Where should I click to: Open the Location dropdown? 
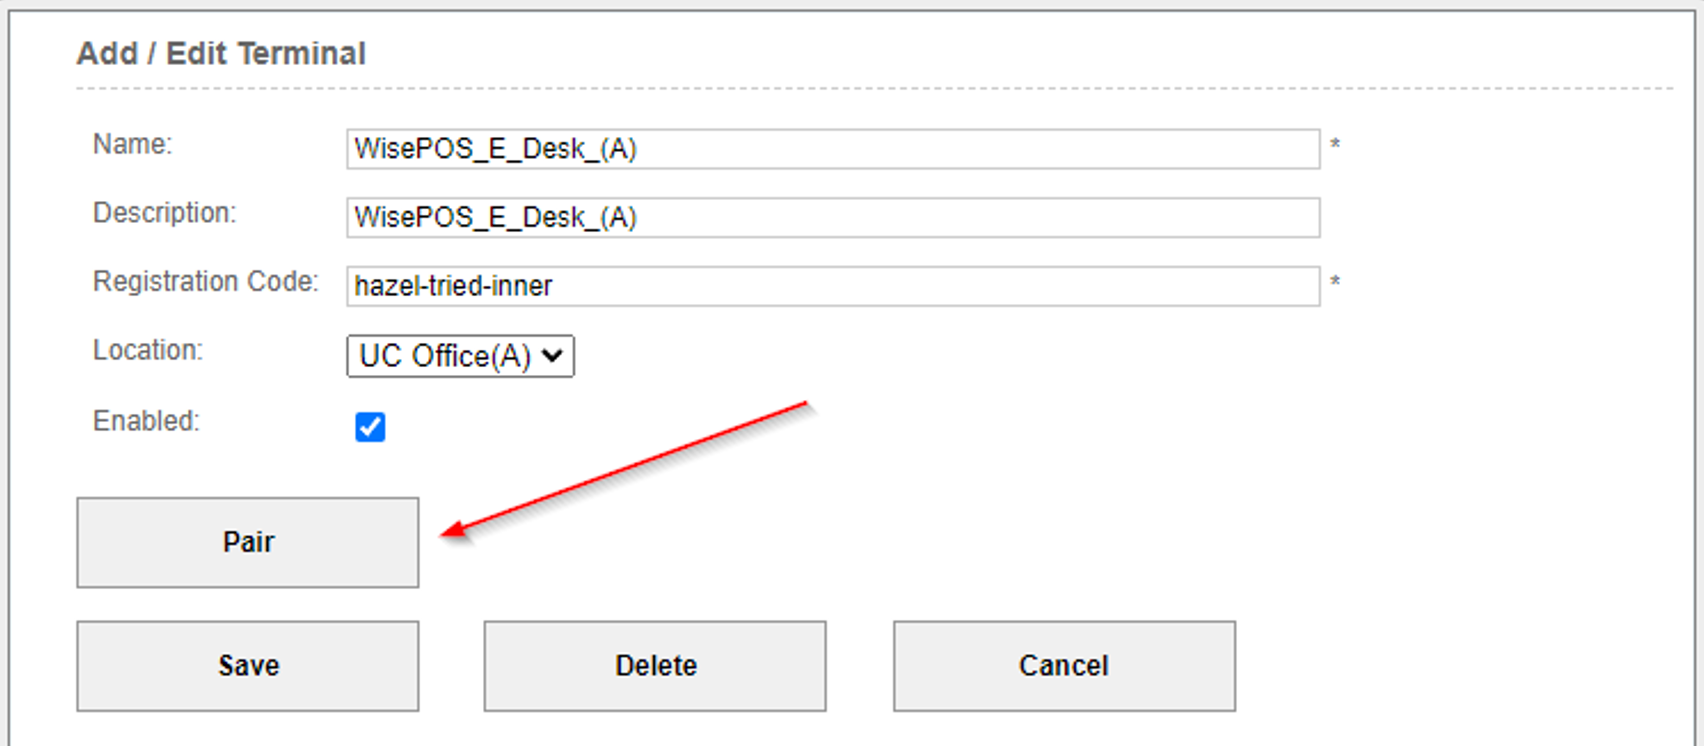(460, 356)
